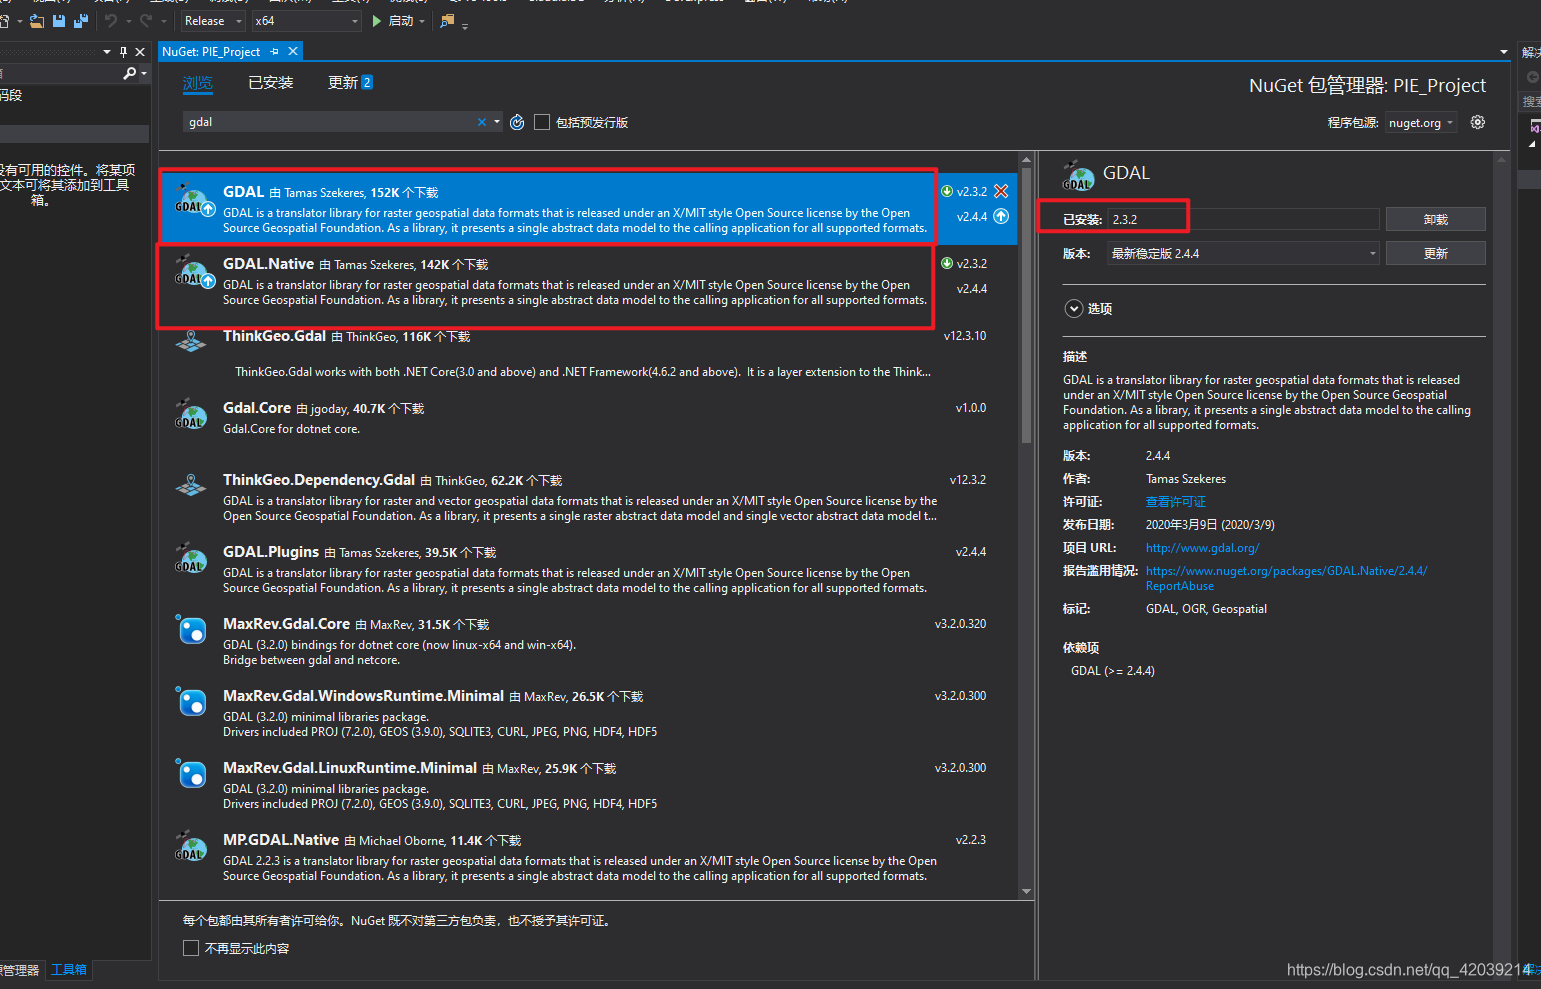Click the MaxRev.Gdal.Core package icon
1541x989 pixels.
pyautogui.click(x=190, y=630)
